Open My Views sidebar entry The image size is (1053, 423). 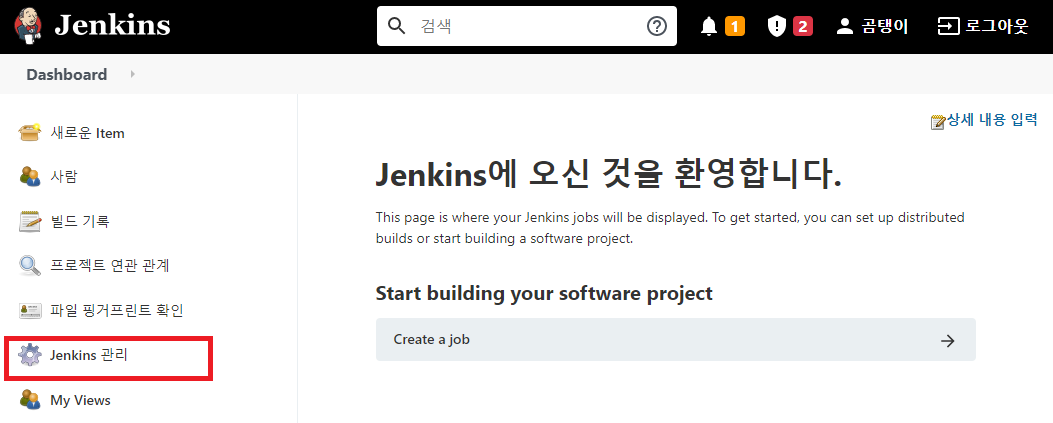pyautogui.click(x=81, y=400)
